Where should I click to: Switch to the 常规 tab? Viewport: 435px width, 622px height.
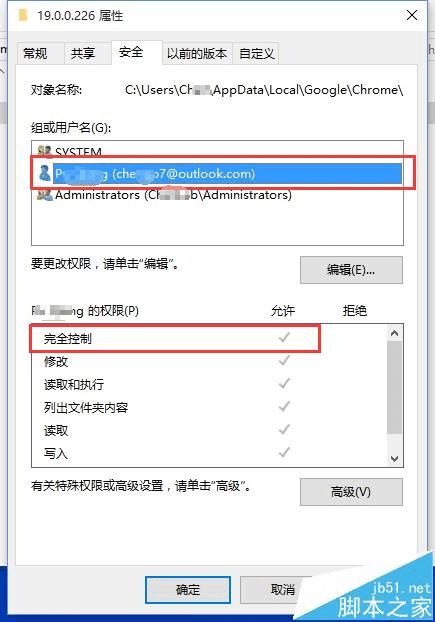click(x=35, y=53)
